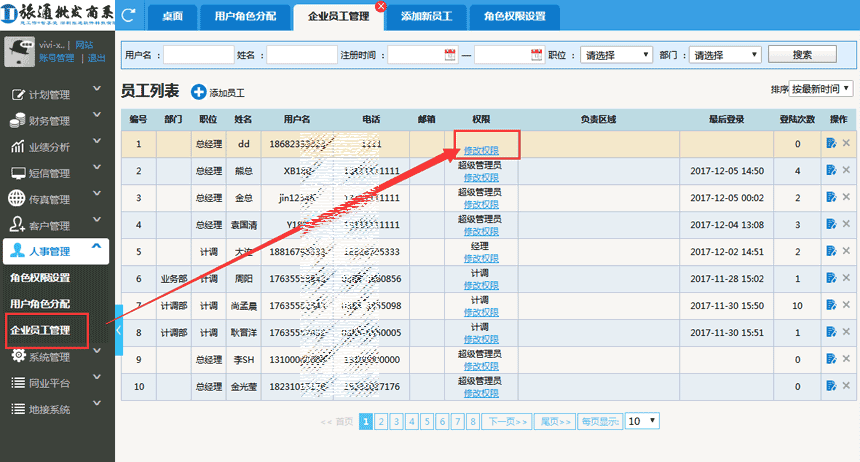Click the blue plus 添加员工 icon
860x462 pixels.
pos(197,92)
